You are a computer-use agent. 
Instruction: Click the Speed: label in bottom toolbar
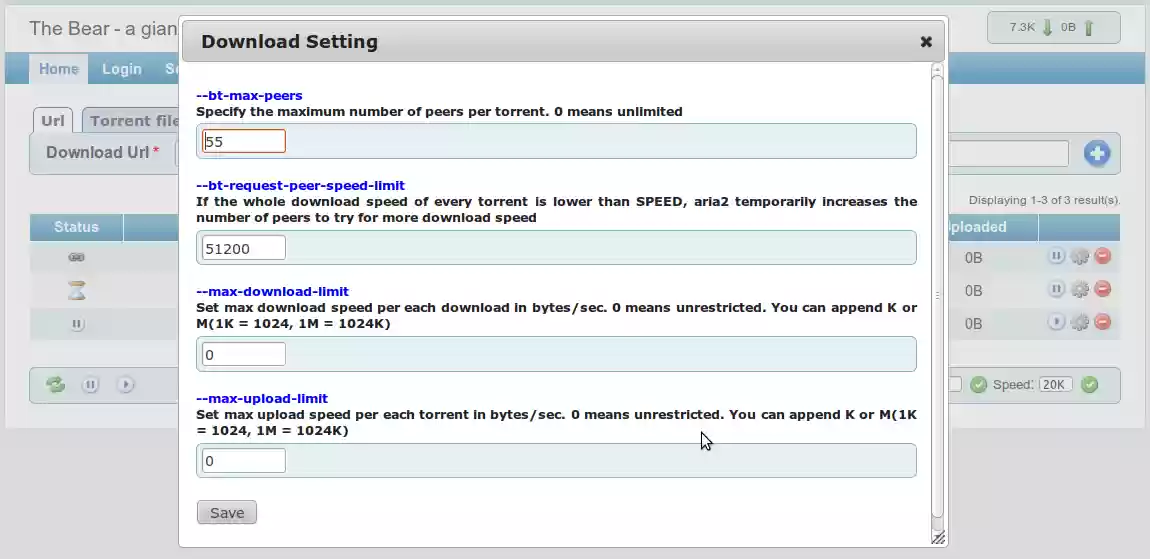click(1013, 384)
